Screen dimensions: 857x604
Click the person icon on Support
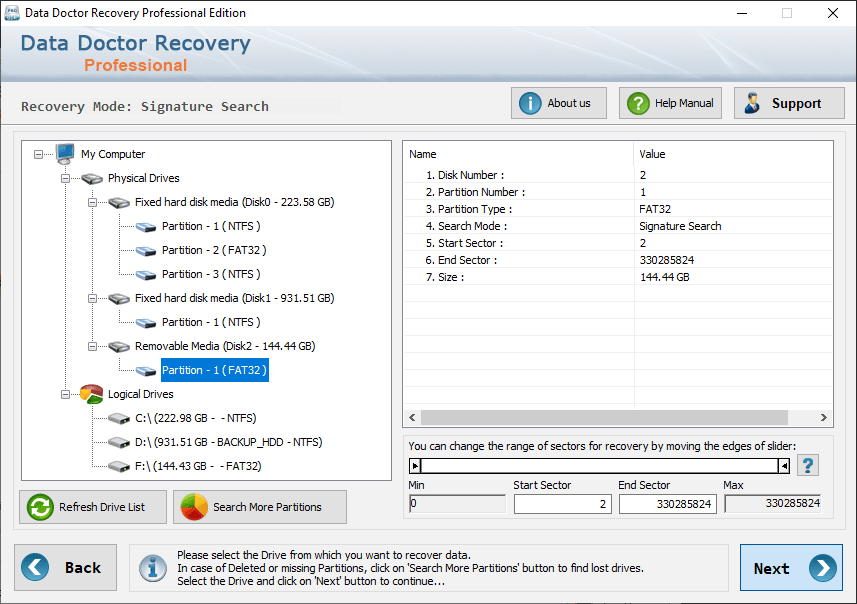pos(752,103)
